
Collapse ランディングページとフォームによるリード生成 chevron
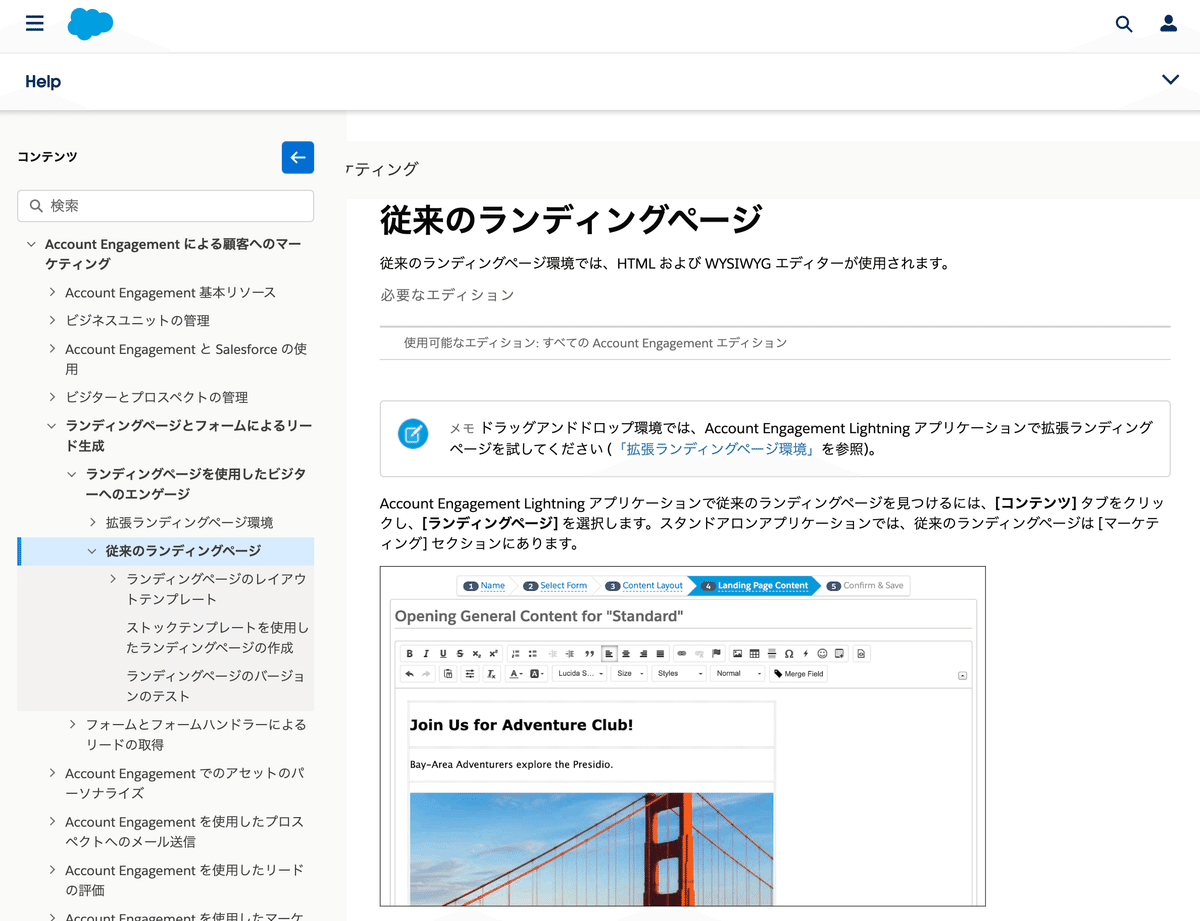tap(52, 426)
